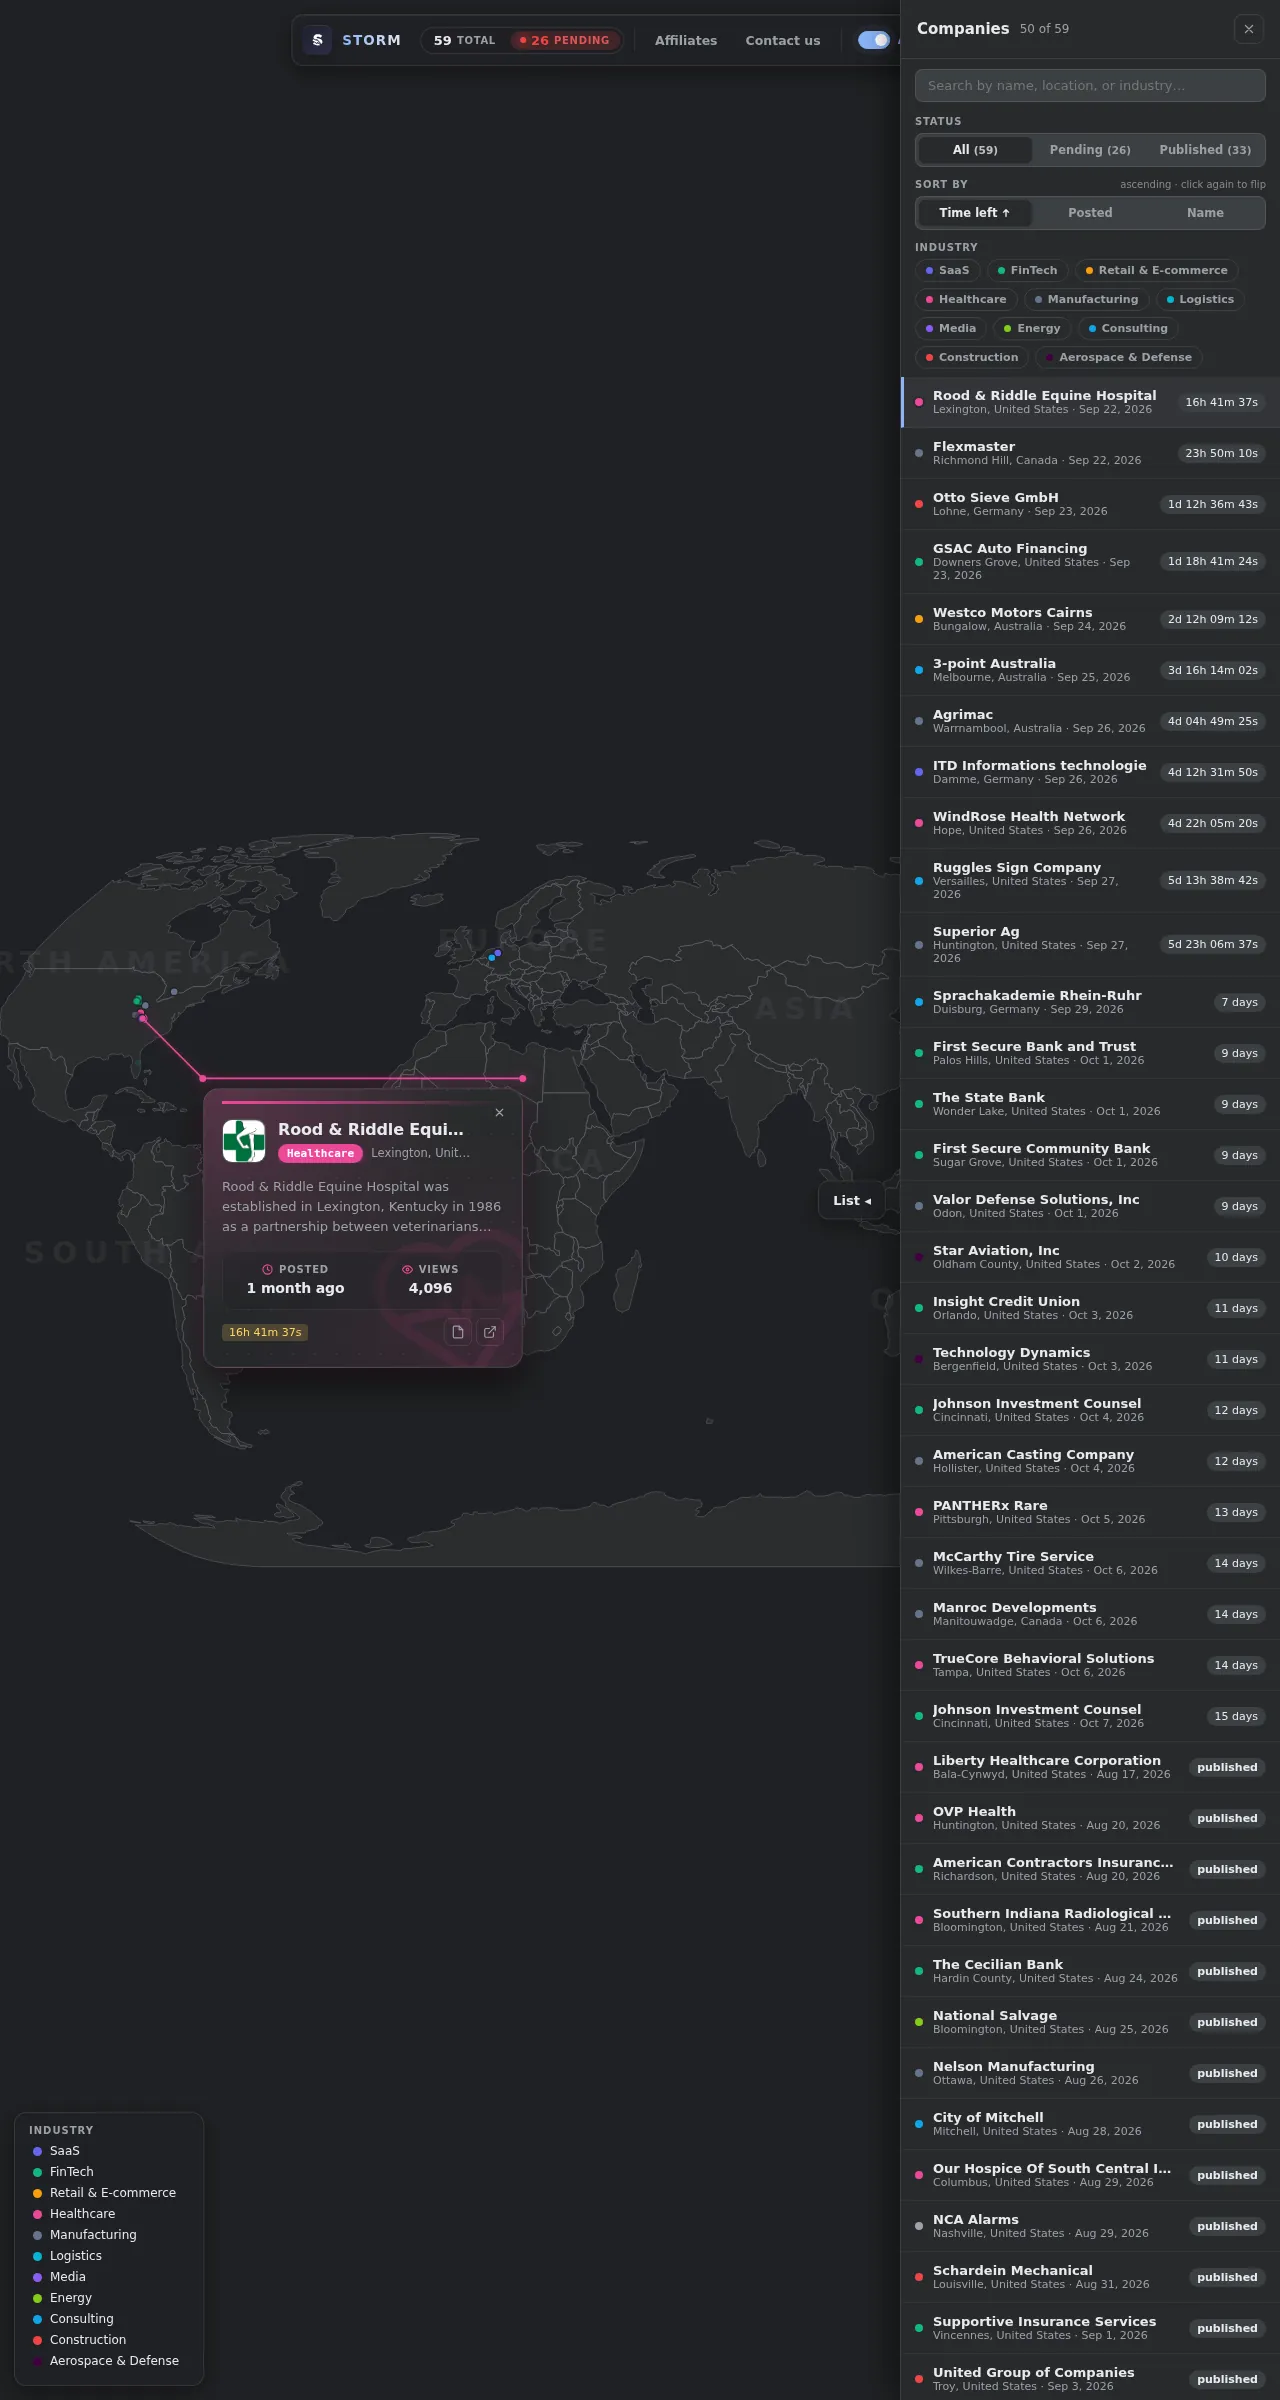This screenshot has width=1280, height=2400.
Task: Open the external link icon in popup card
Action: pos(490,1332)
